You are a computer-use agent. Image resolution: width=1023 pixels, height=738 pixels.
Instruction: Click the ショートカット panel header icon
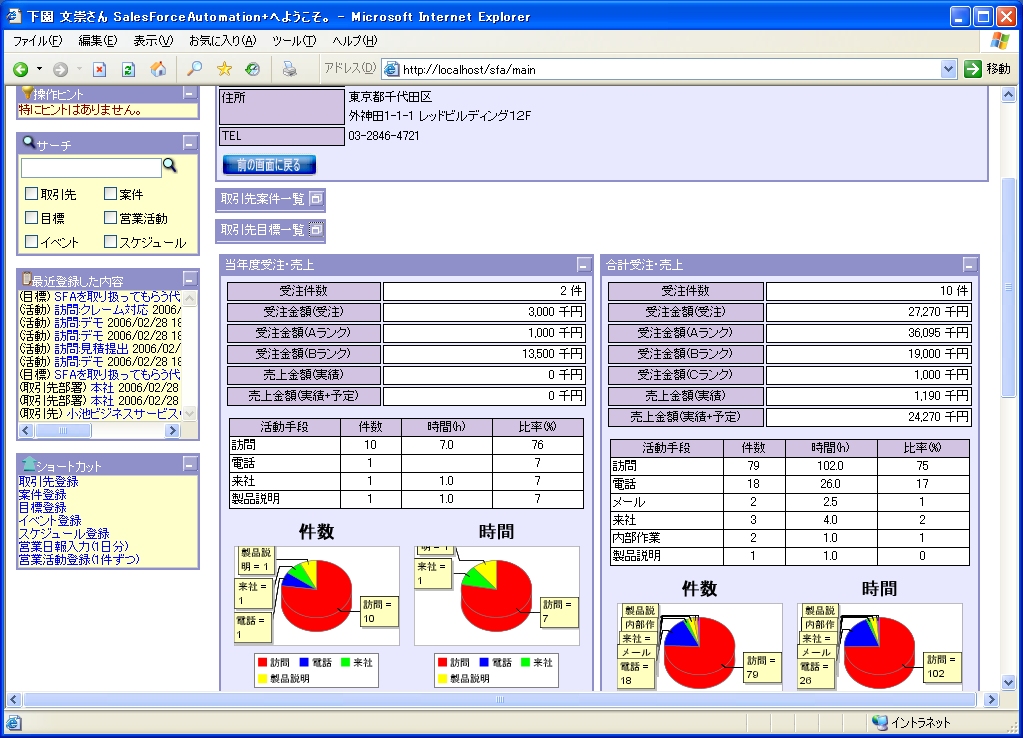(29, 464)
